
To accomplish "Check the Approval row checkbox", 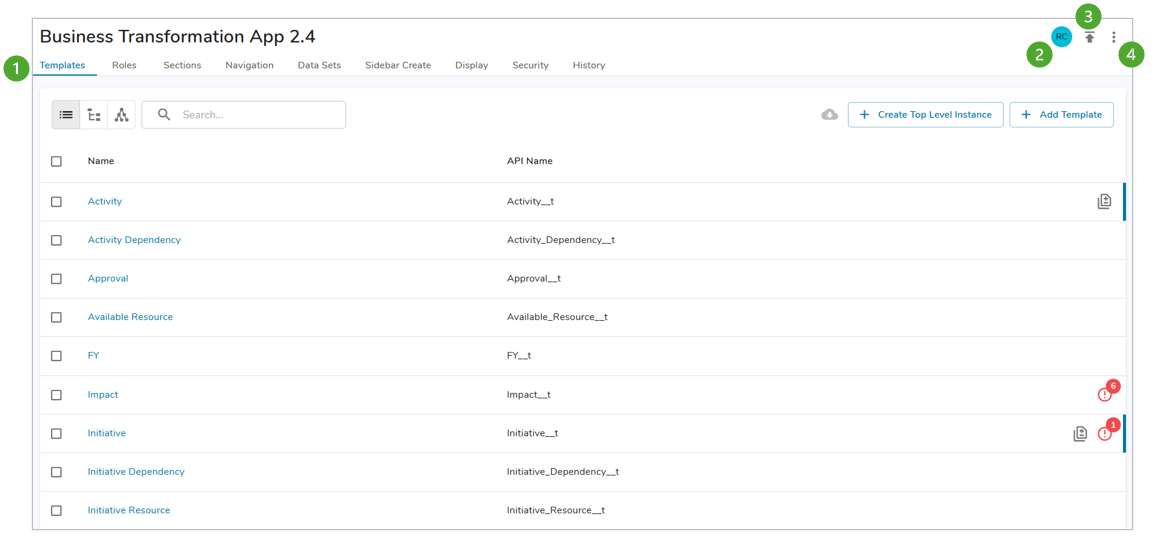I will pos(57,279).
